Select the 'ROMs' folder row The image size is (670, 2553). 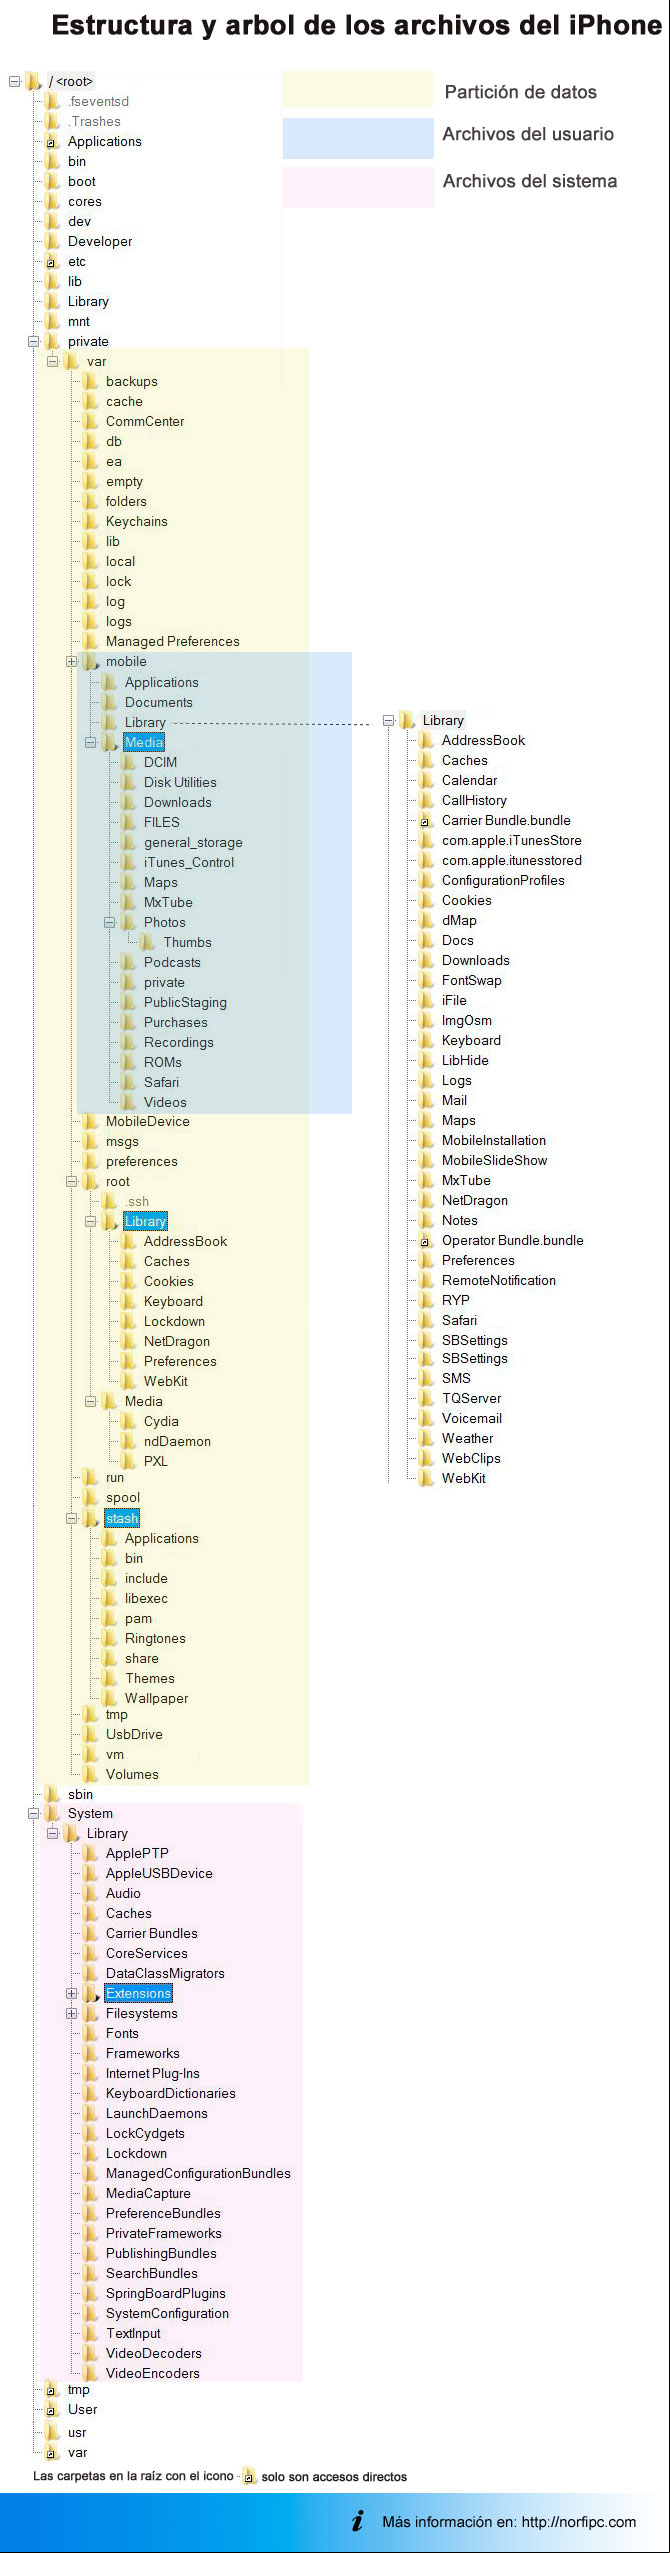pos(151,1062)
